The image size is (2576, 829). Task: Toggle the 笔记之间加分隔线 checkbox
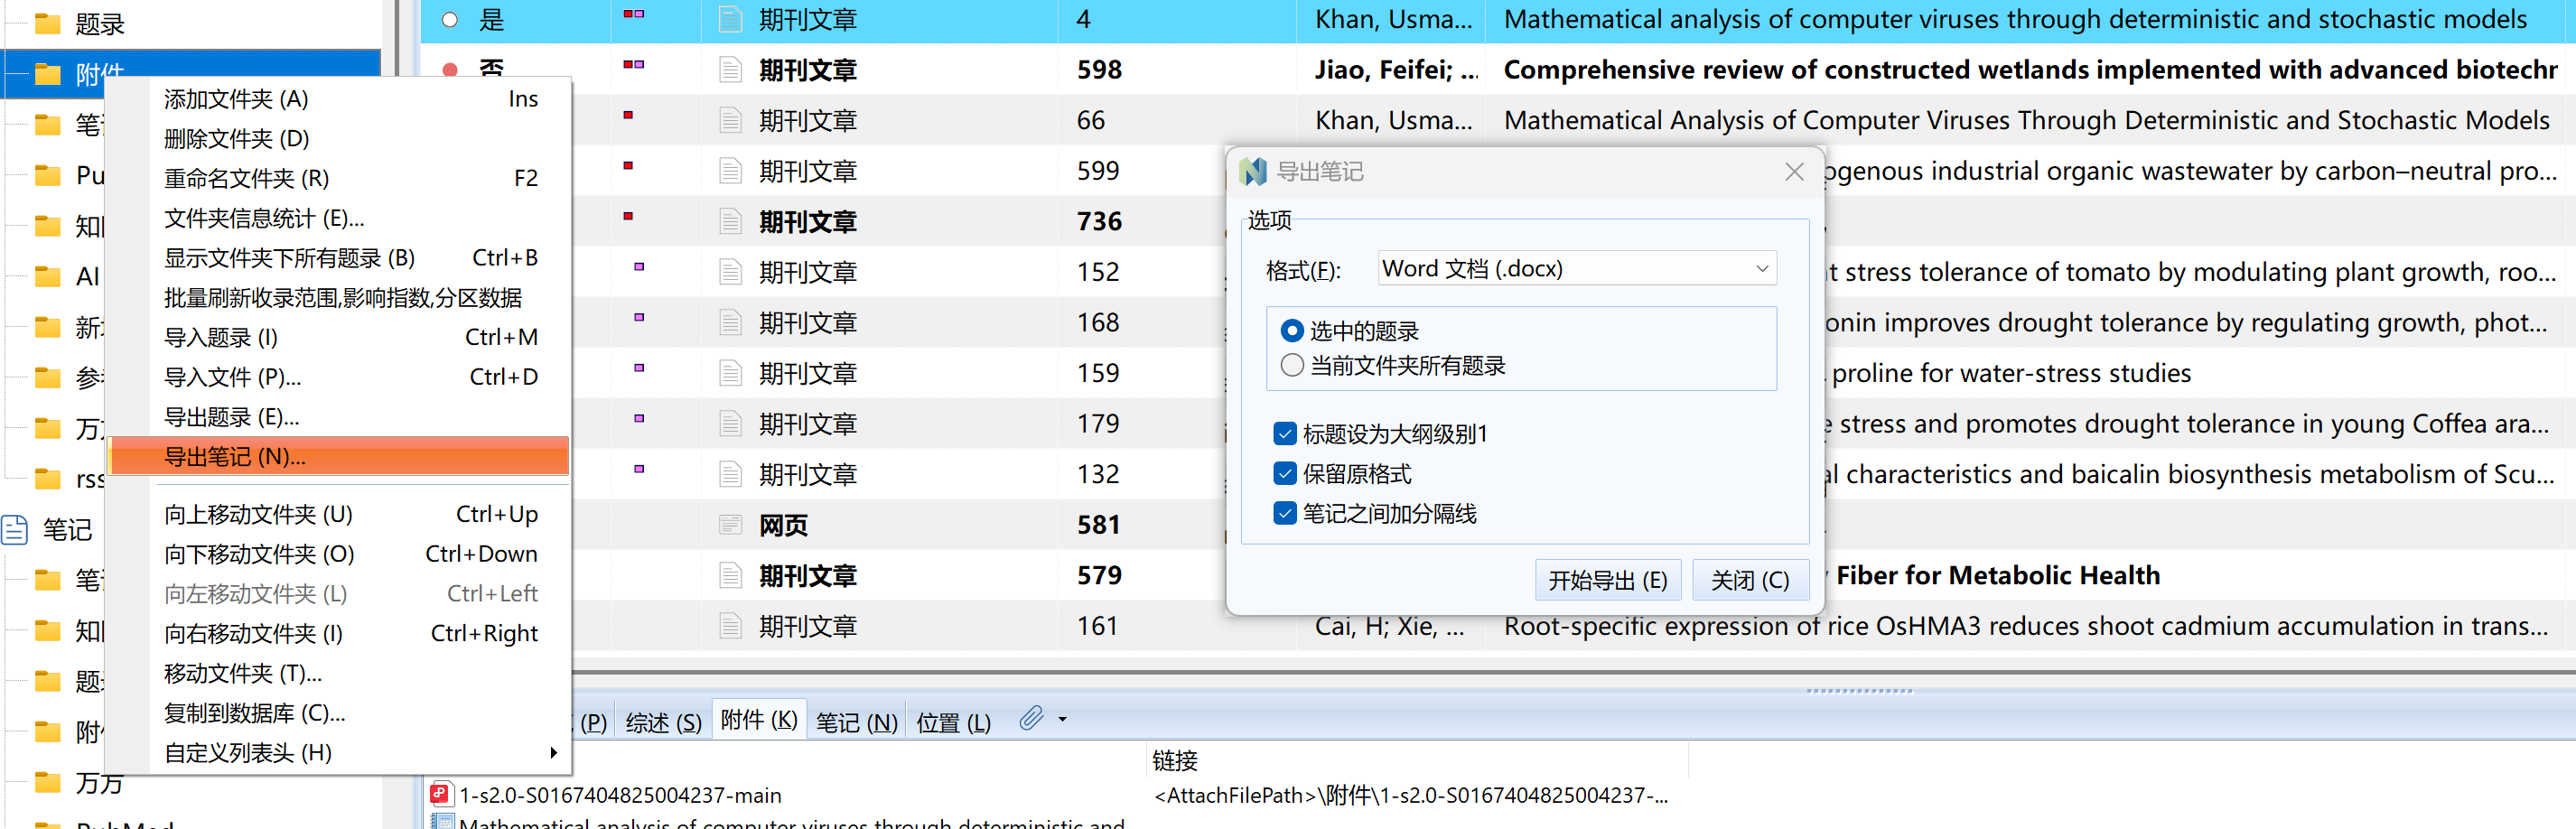pos(1285,513)
